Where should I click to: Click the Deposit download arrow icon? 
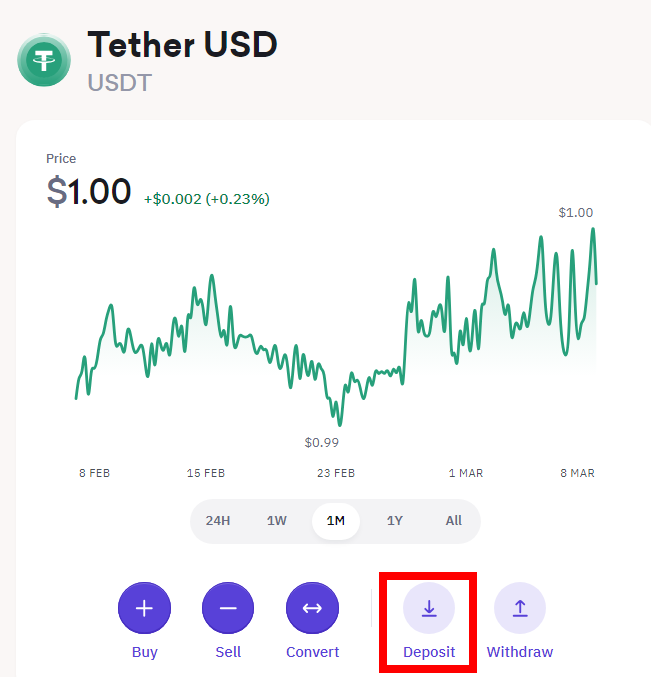pyautogui.click(x=429, y=608)
